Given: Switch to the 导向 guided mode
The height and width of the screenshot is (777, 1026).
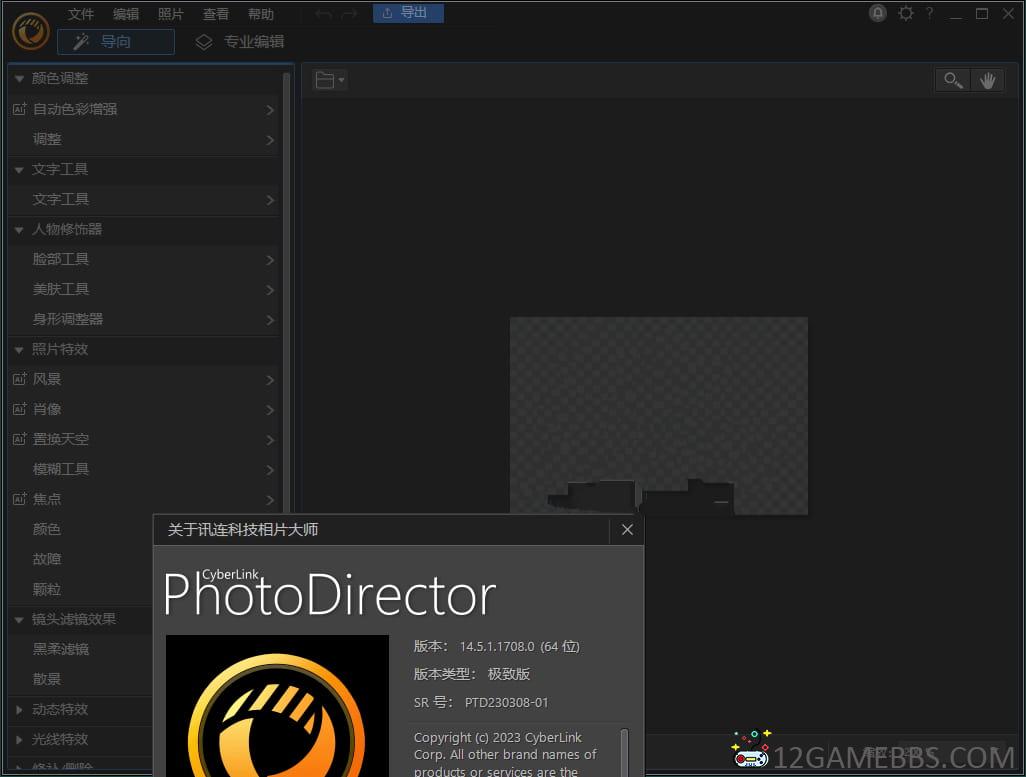Looking at the screenshot, I should [x=115, y=42].
